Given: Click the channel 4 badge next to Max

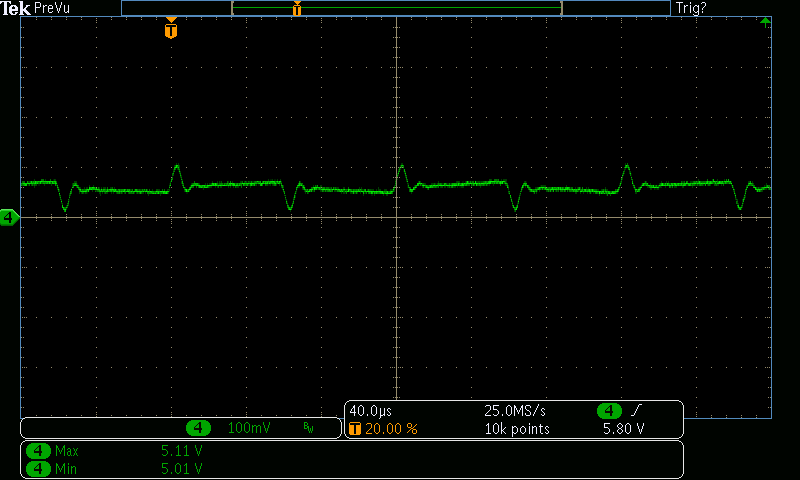Looking at the screenshot, I should click(38, 451).
